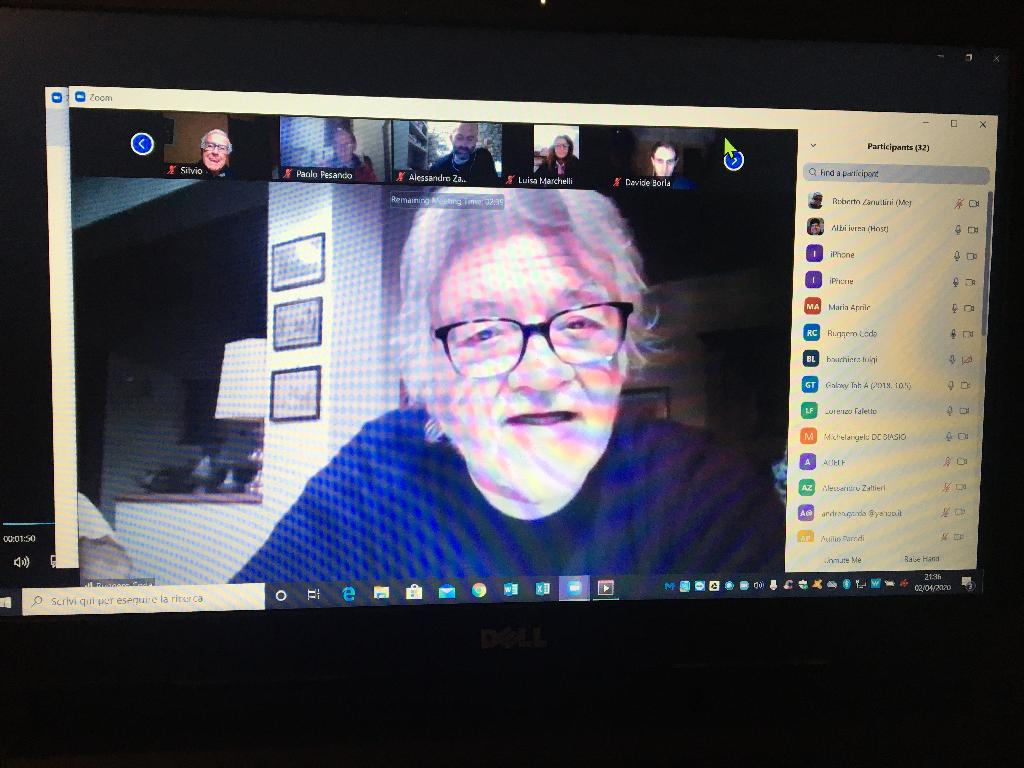The width and height of the screenshot is (1024, 768).
Task: Click camera-off icon in the BL avatar row
Action: tap(967, 360)
